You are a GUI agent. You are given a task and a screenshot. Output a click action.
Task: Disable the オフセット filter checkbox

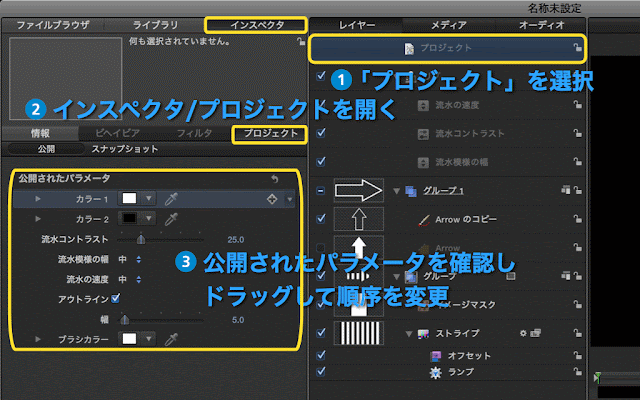point(321,355)
